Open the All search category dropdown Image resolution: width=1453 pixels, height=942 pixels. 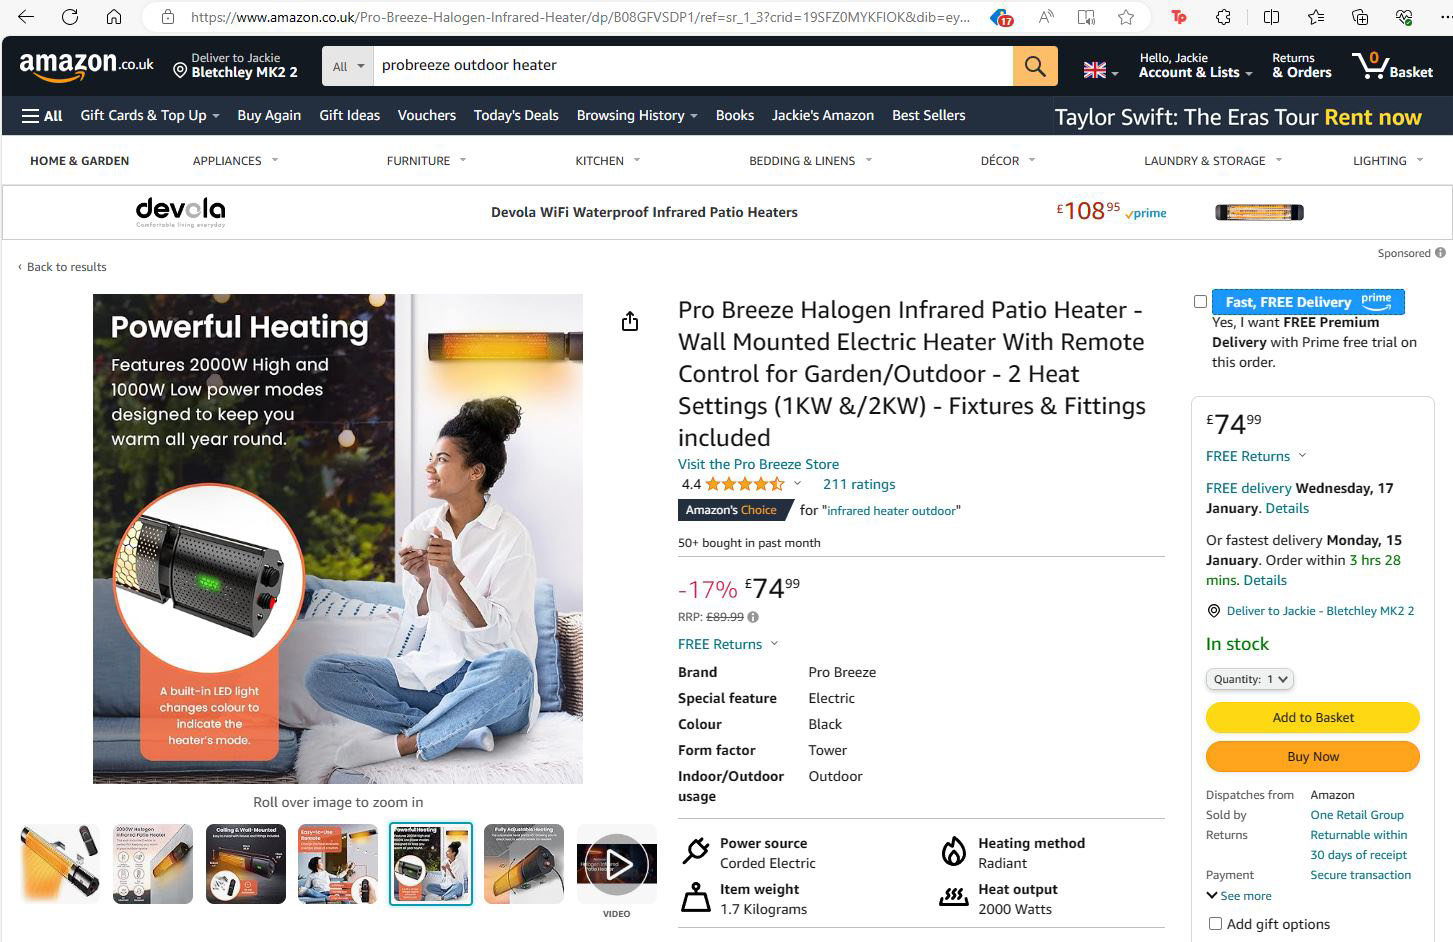[348, 66]
